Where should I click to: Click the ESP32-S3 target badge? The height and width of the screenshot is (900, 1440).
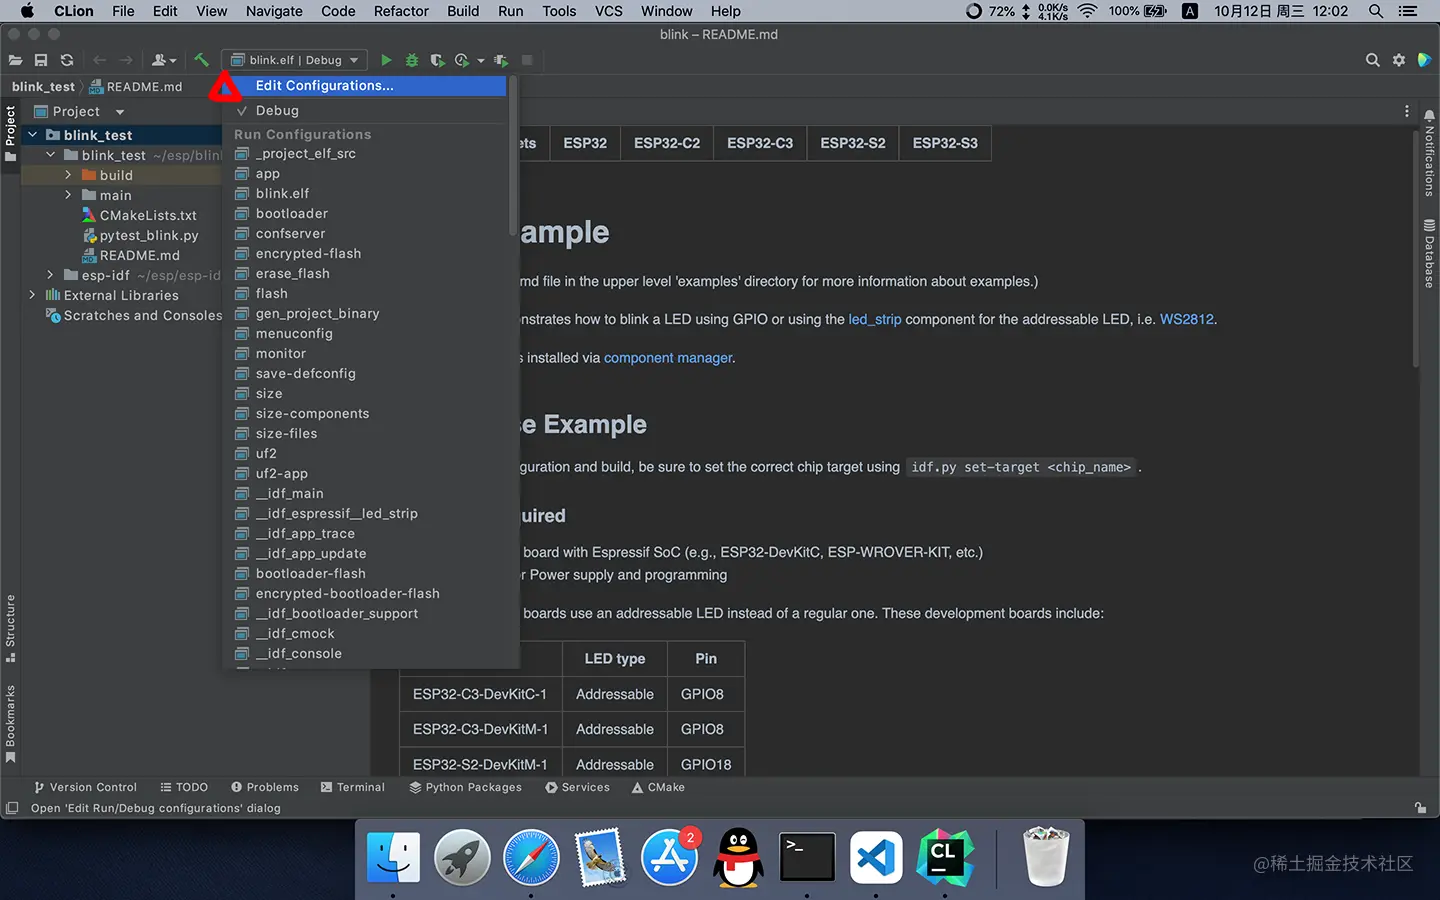(945, 143)
